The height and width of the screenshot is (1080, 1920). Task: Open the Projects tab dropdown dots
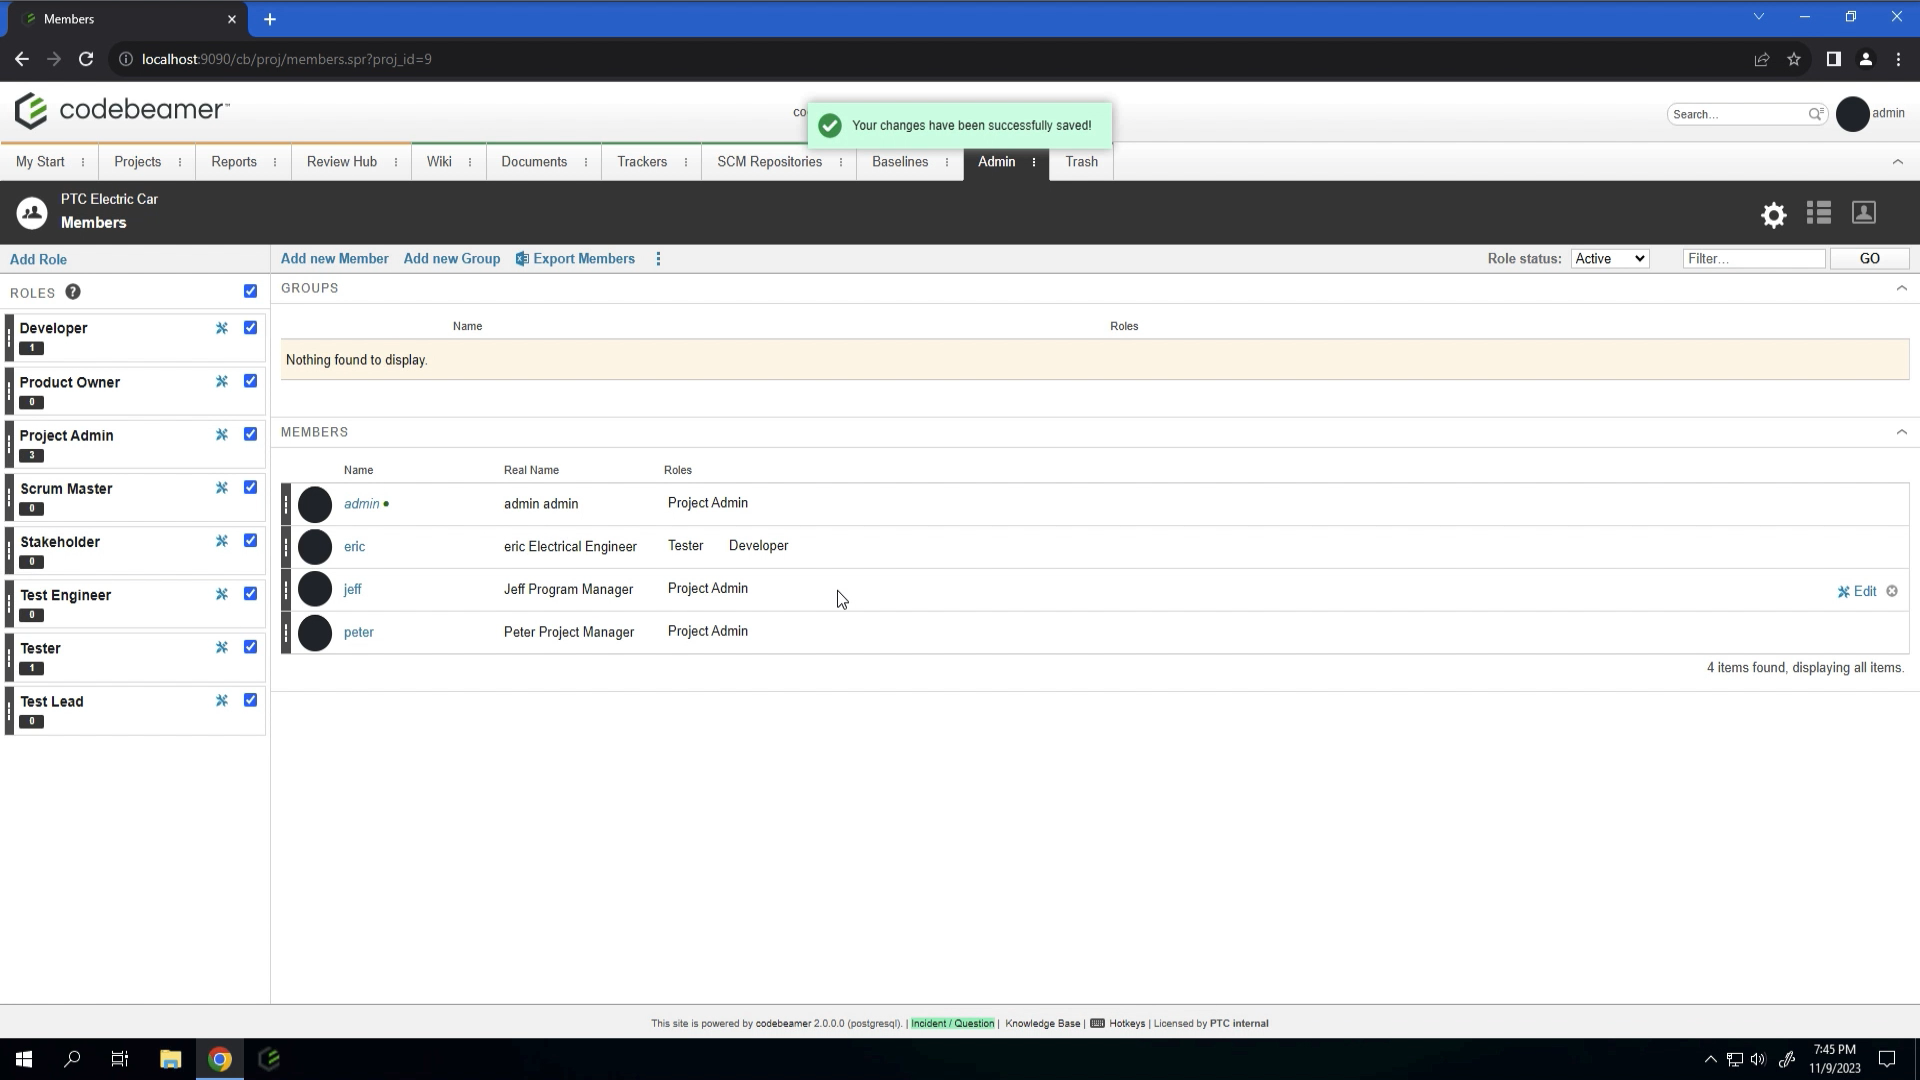(180, 162)
